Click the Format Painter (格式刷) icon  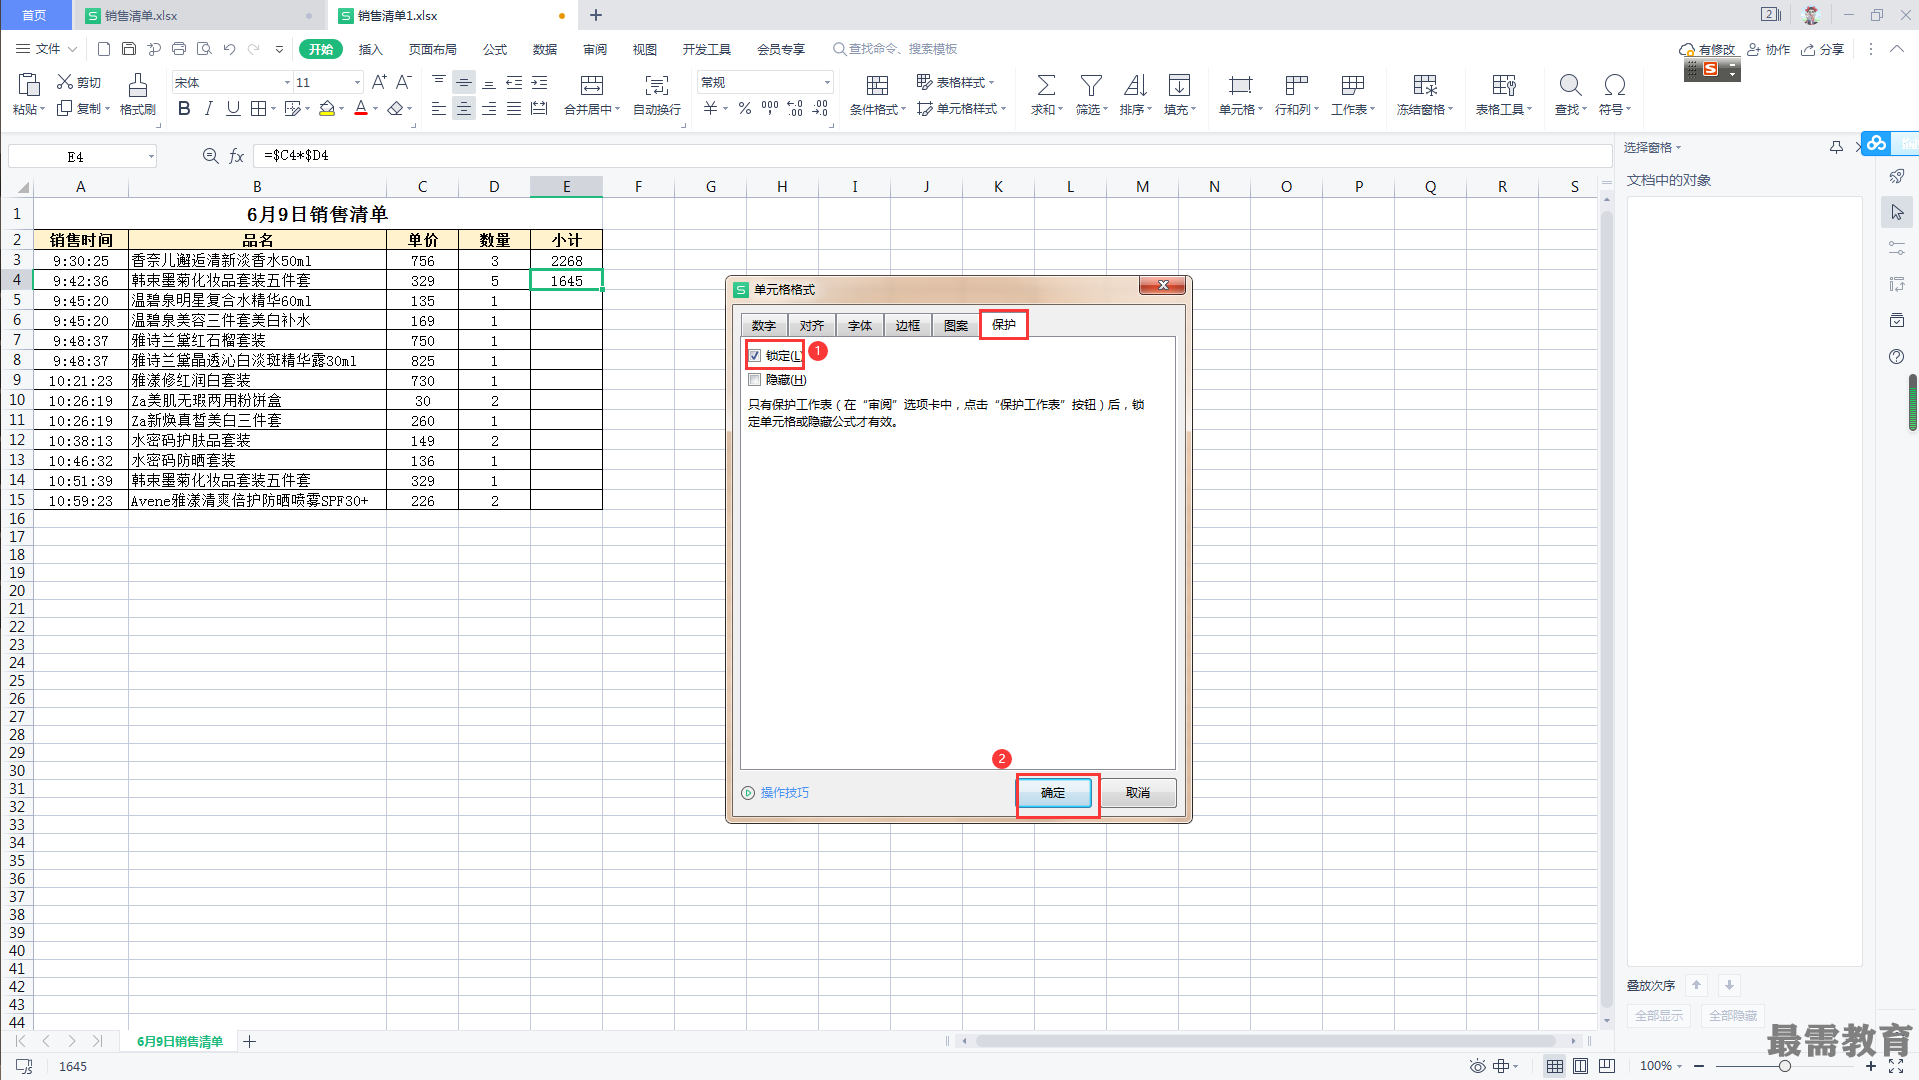pyautogui.click(x=138, y=84)
